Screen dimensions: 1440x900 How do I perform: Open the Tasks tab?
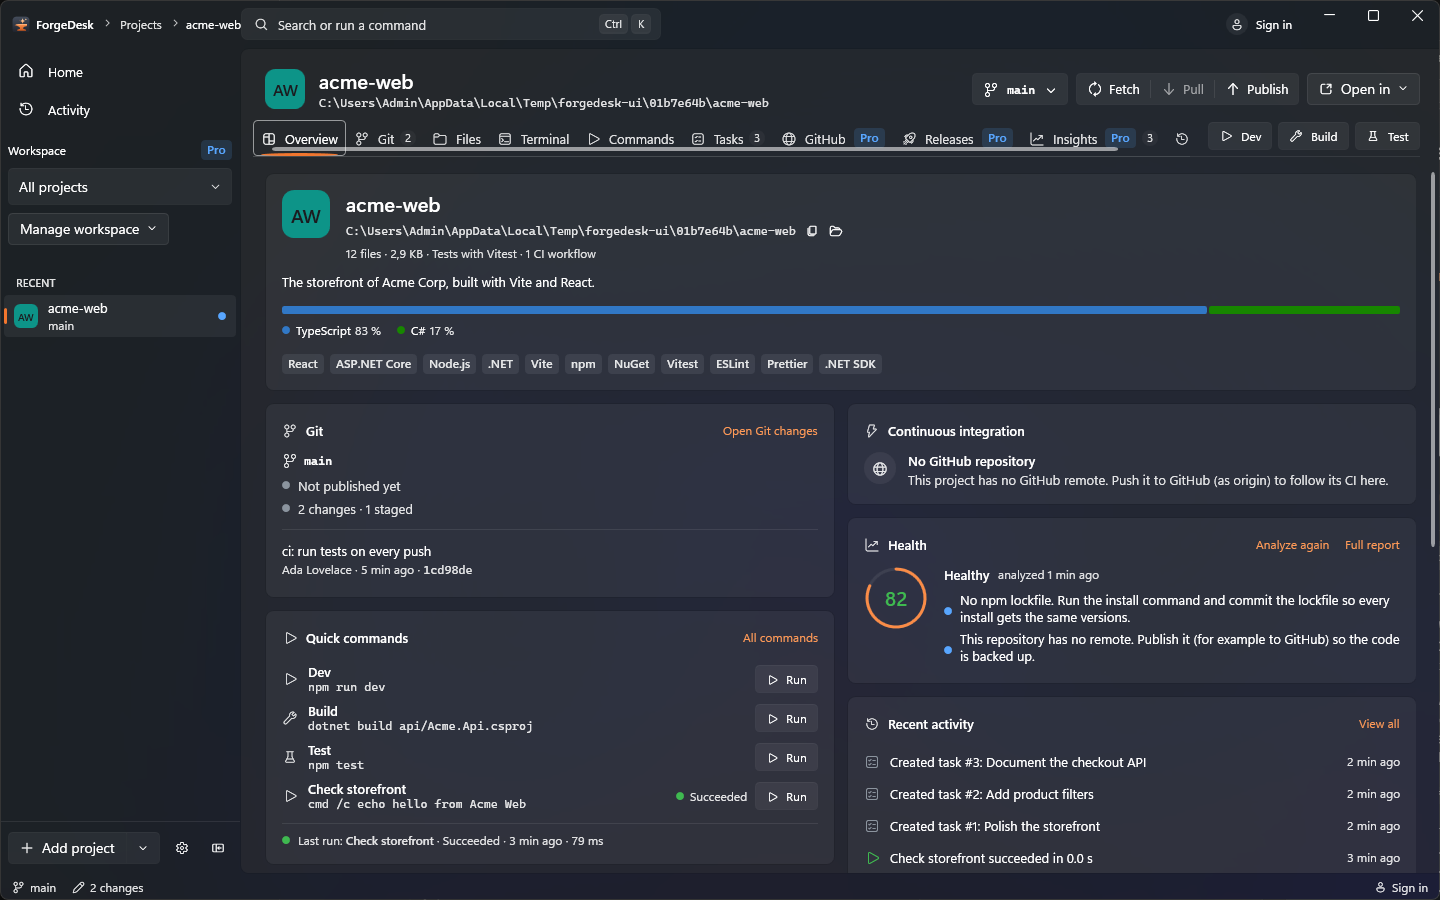(x=728, y=139)
